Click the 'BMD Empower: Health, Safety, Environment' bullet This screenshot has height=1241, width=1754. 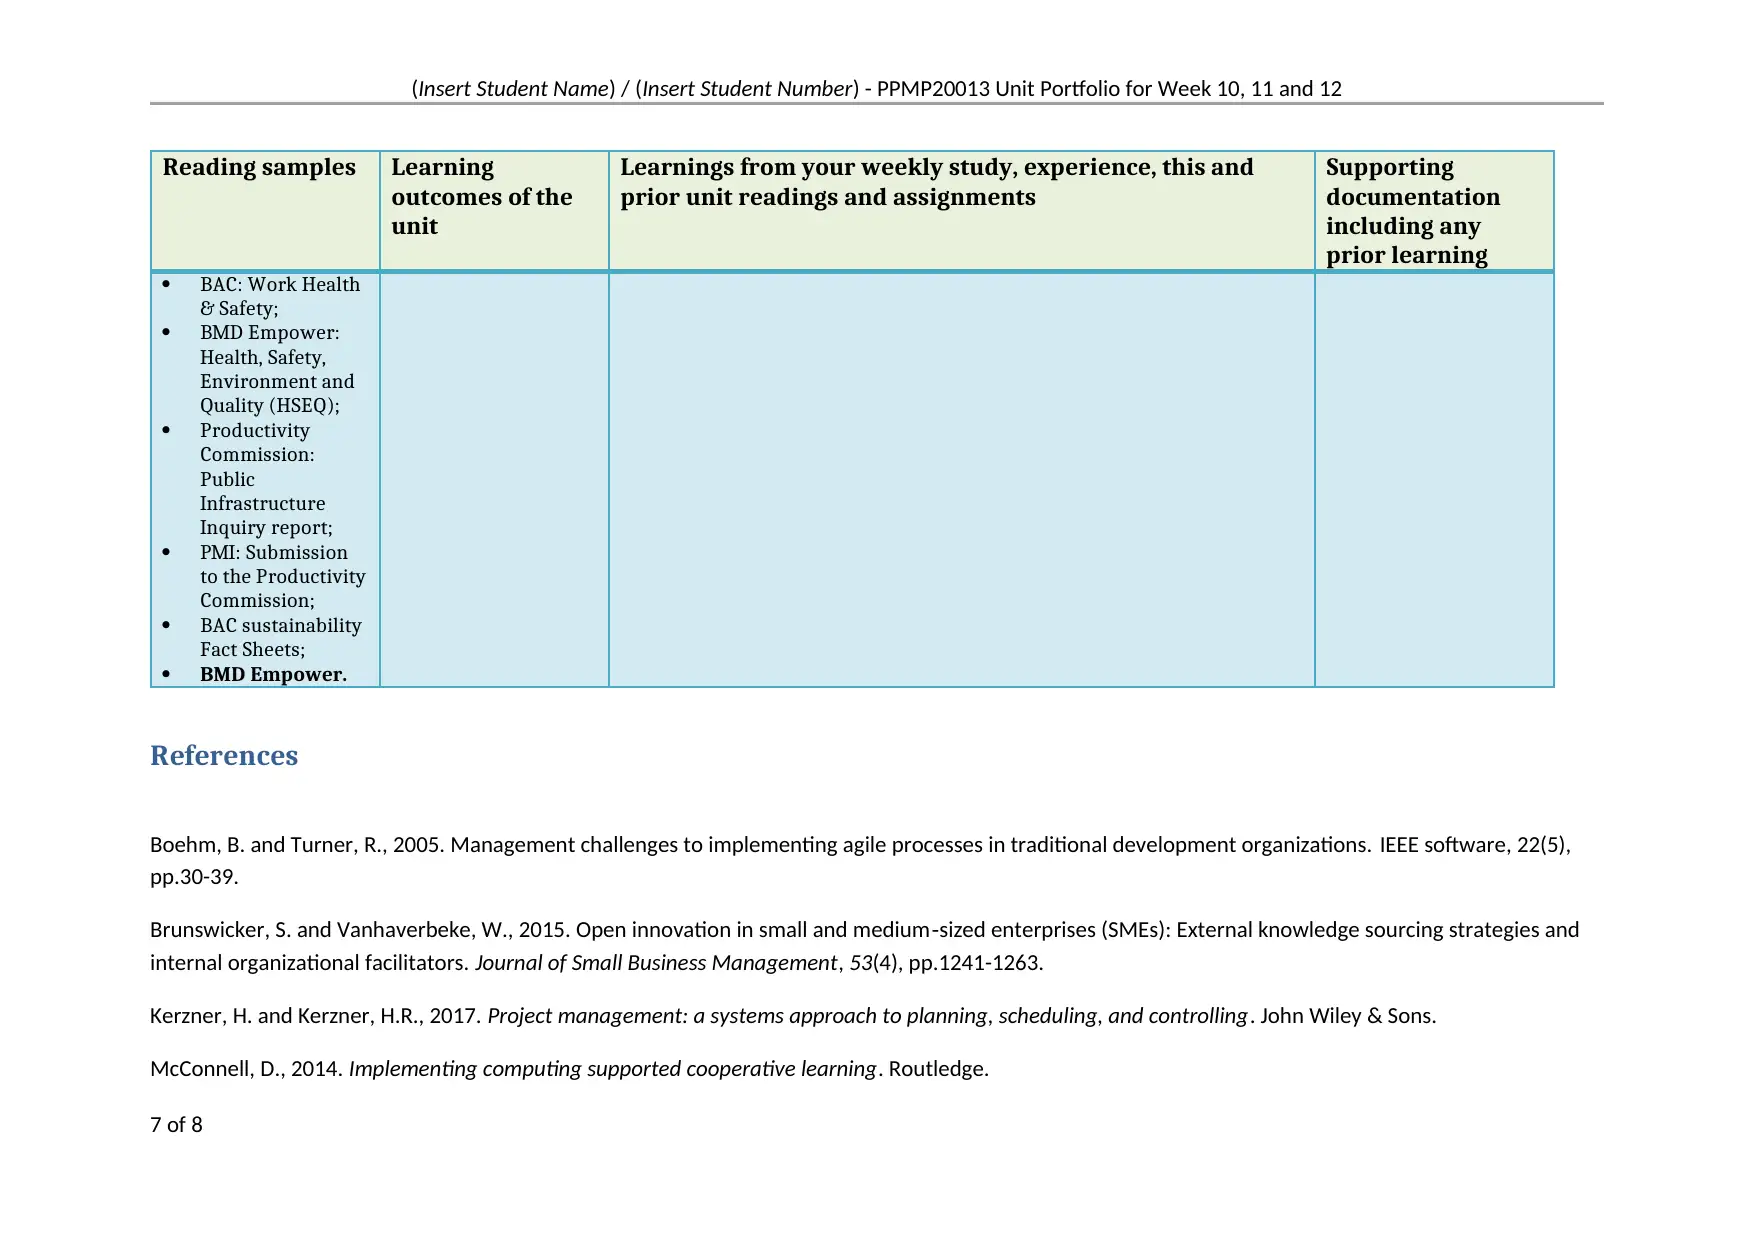[277, 369]
